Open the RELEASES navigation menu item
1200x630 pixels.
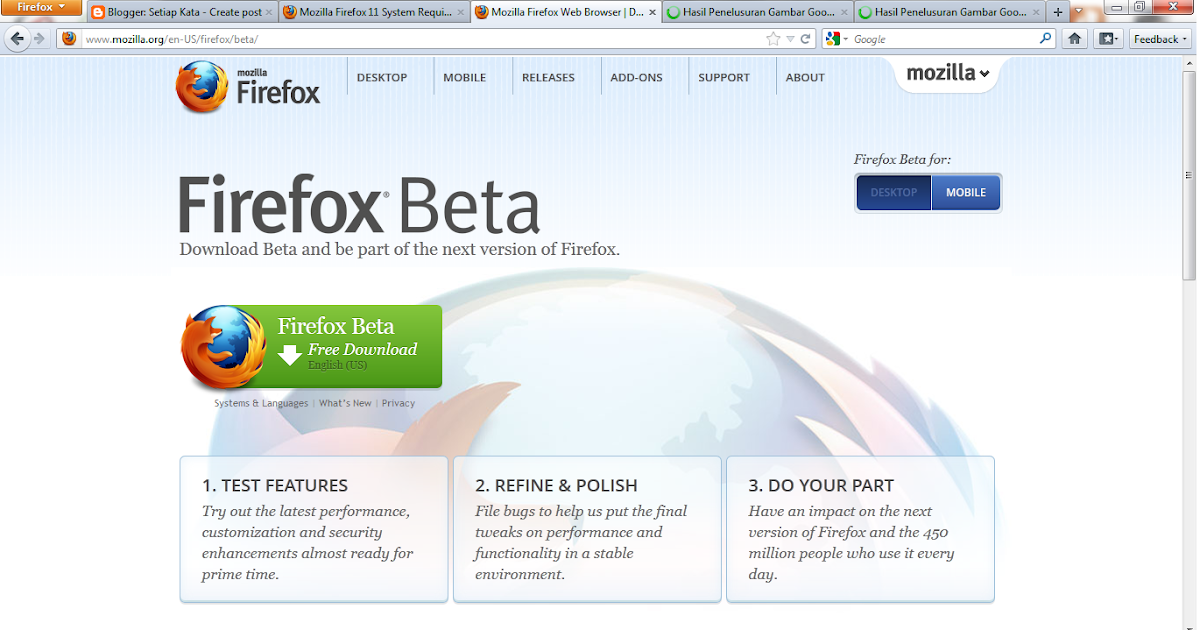[x=548, y=77]
